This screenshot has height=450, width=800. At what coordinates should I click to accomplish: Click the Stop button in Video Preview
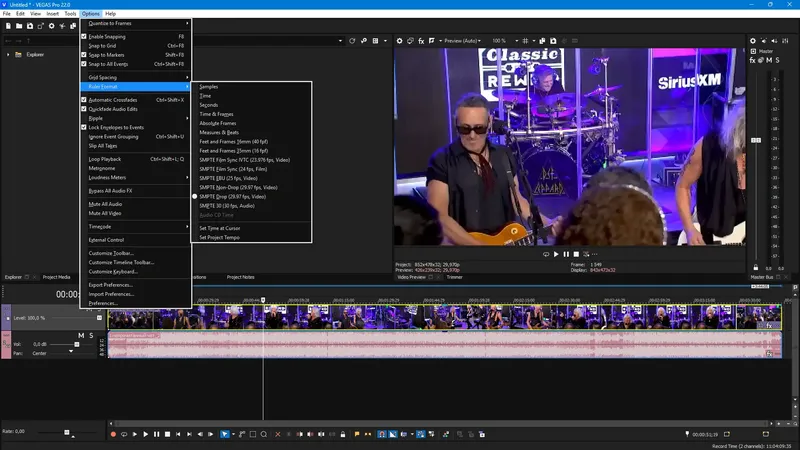577,254
